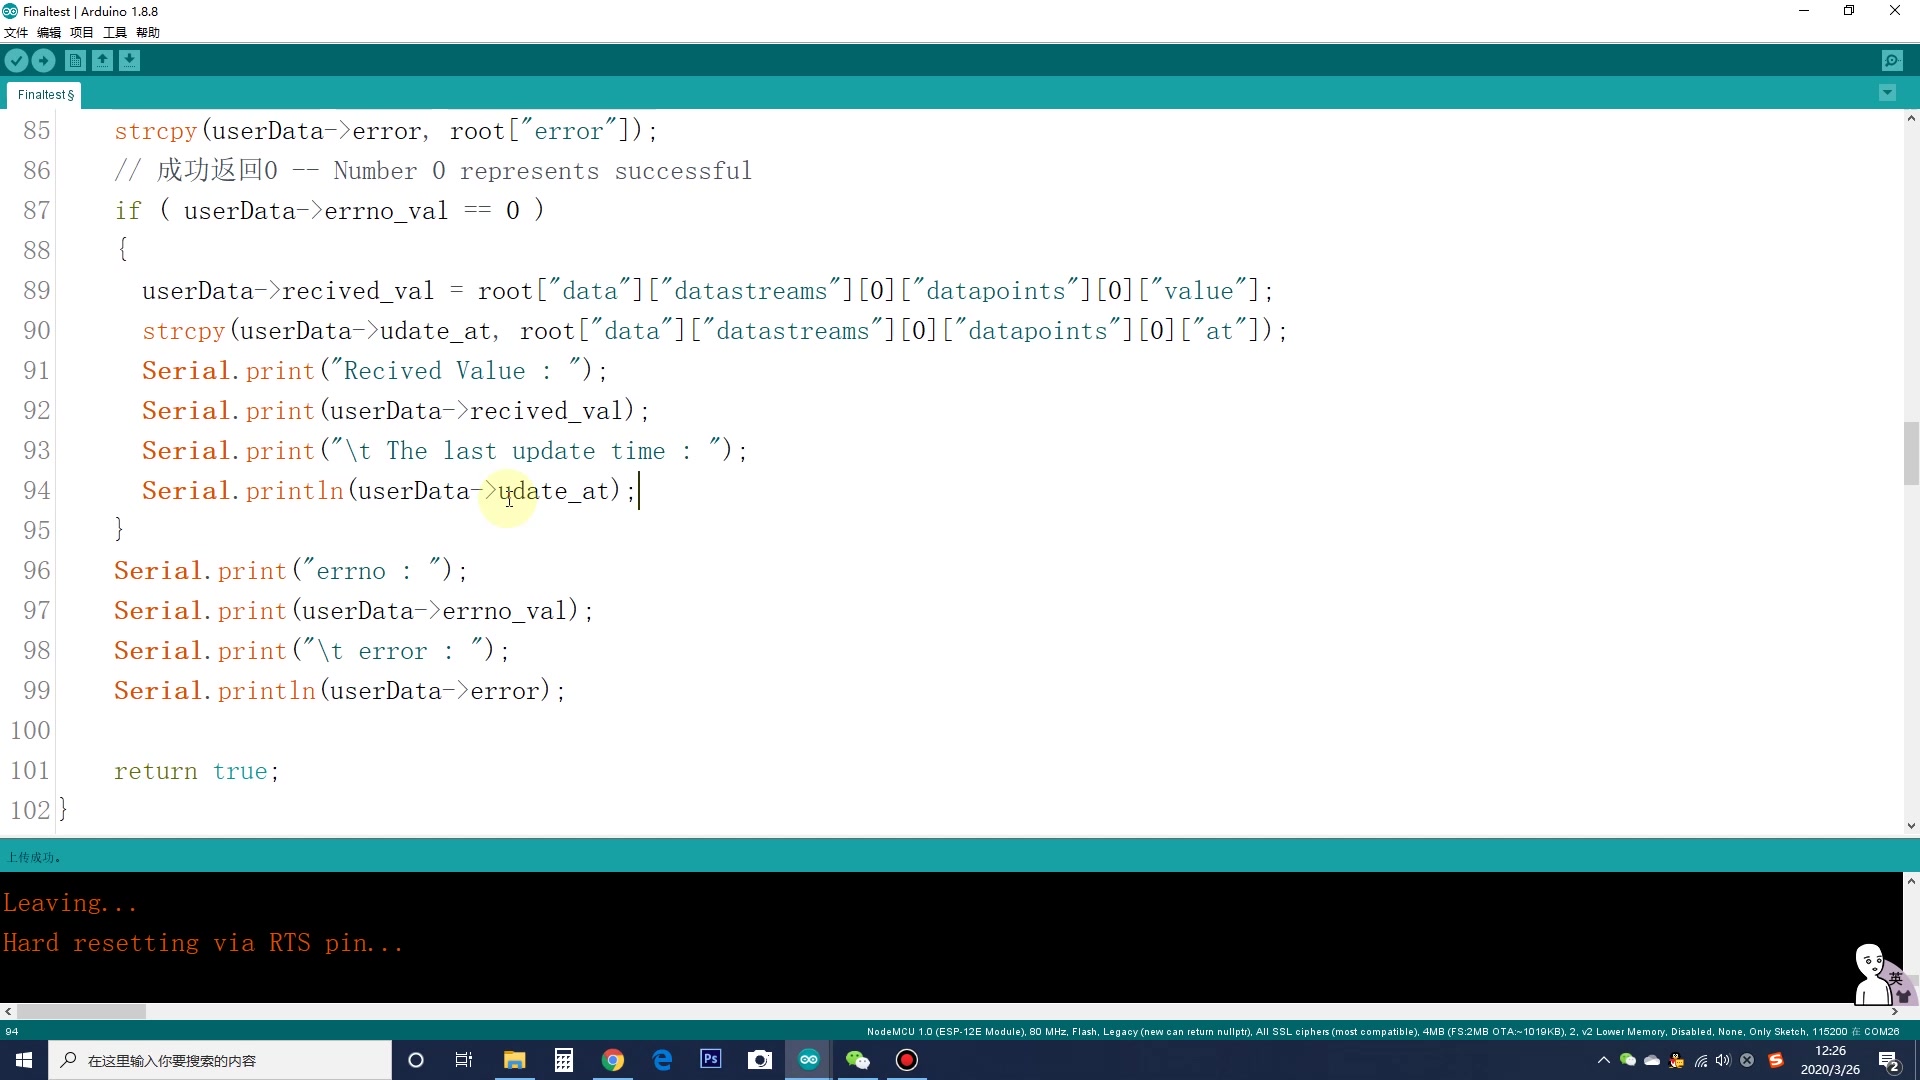Show hidden system tray icons chevron
The image size is (1920, 1080).
1603,1060
